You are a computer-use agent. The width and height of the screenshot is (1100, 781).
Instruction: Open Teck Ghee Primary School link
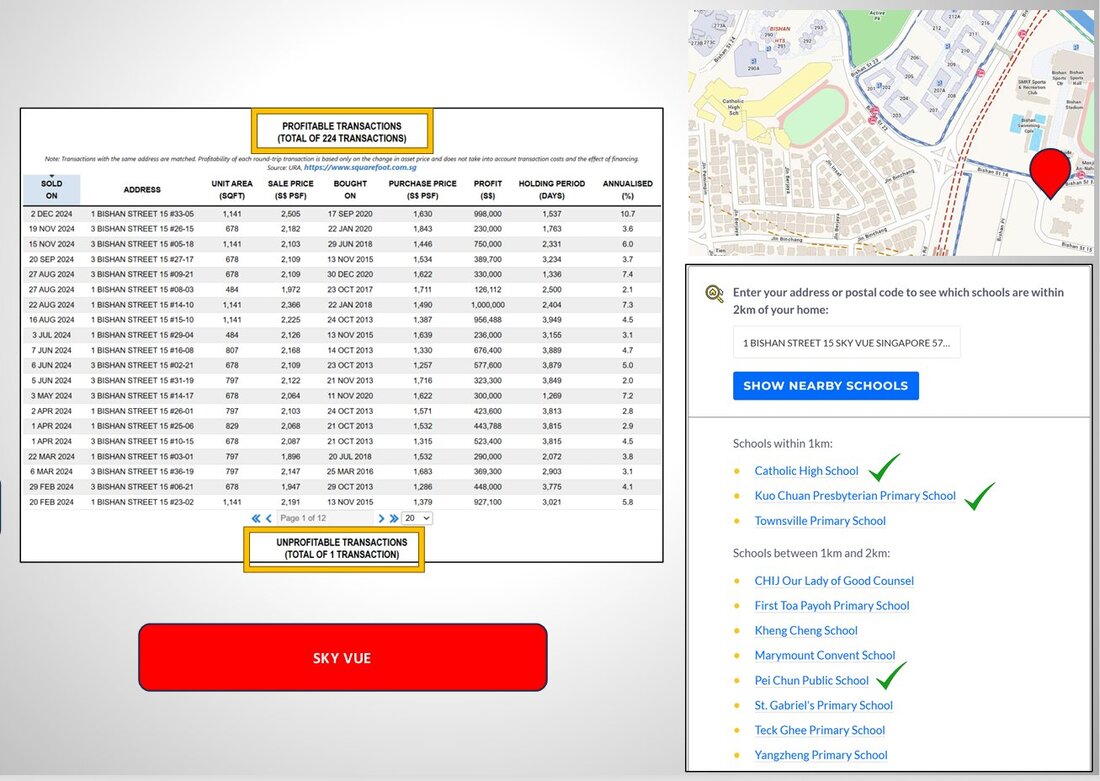pyautogui.click(x=819, y=730)
